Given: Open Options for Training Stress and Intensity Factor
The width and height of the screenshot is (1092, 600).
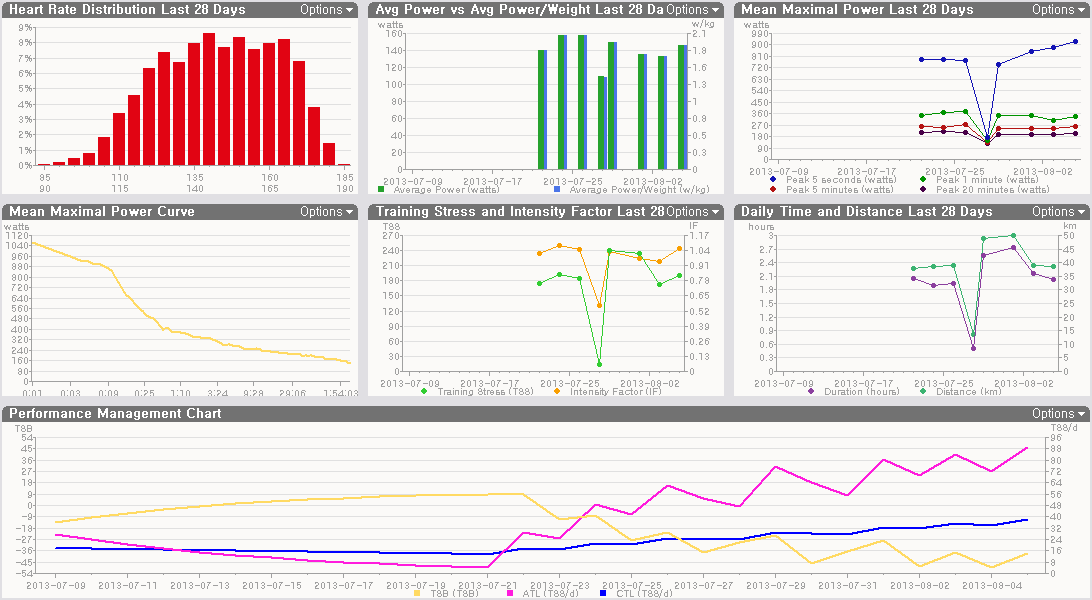Looking at the screenshot, I should 693,212.
